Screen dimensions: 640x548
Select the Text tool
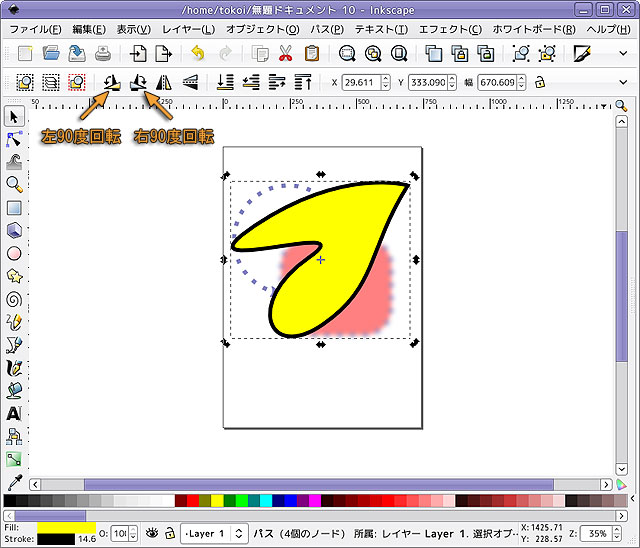pyautogui.click(x=14, y=413)
